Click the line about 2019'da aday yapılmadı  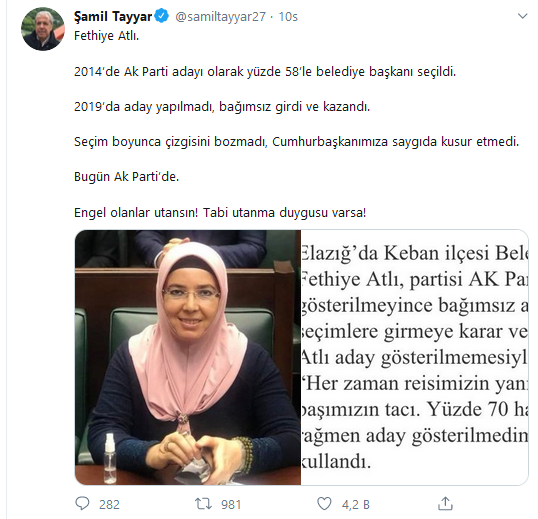[222, 107]
